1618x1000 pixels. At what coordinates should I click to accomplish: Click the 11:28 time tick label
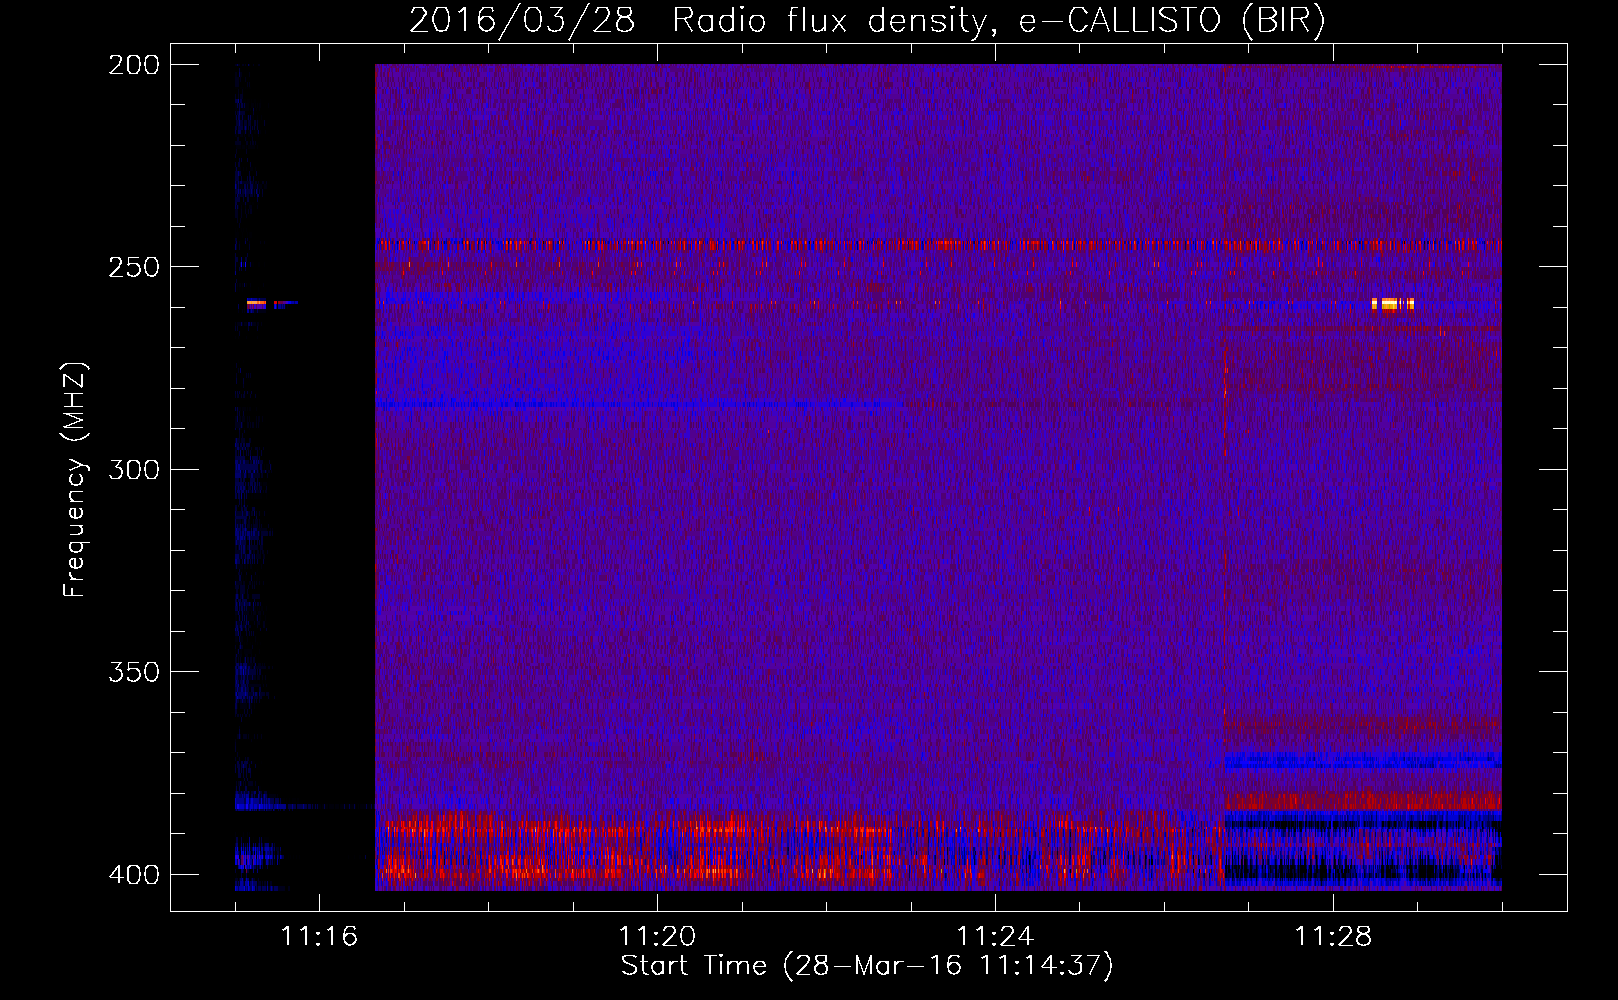pos(1333,936)
